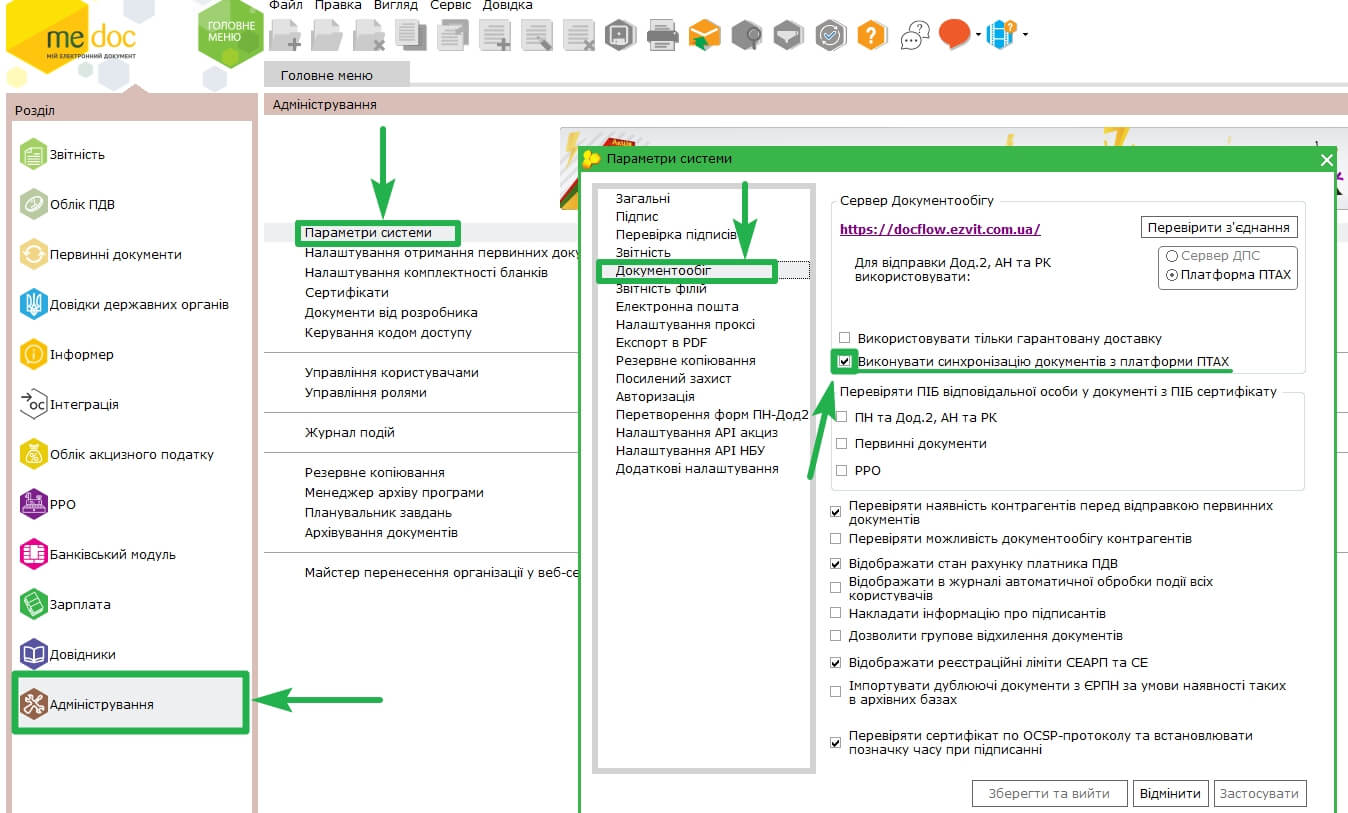Click the orange envelope receive mail icon

click(705, 36)
